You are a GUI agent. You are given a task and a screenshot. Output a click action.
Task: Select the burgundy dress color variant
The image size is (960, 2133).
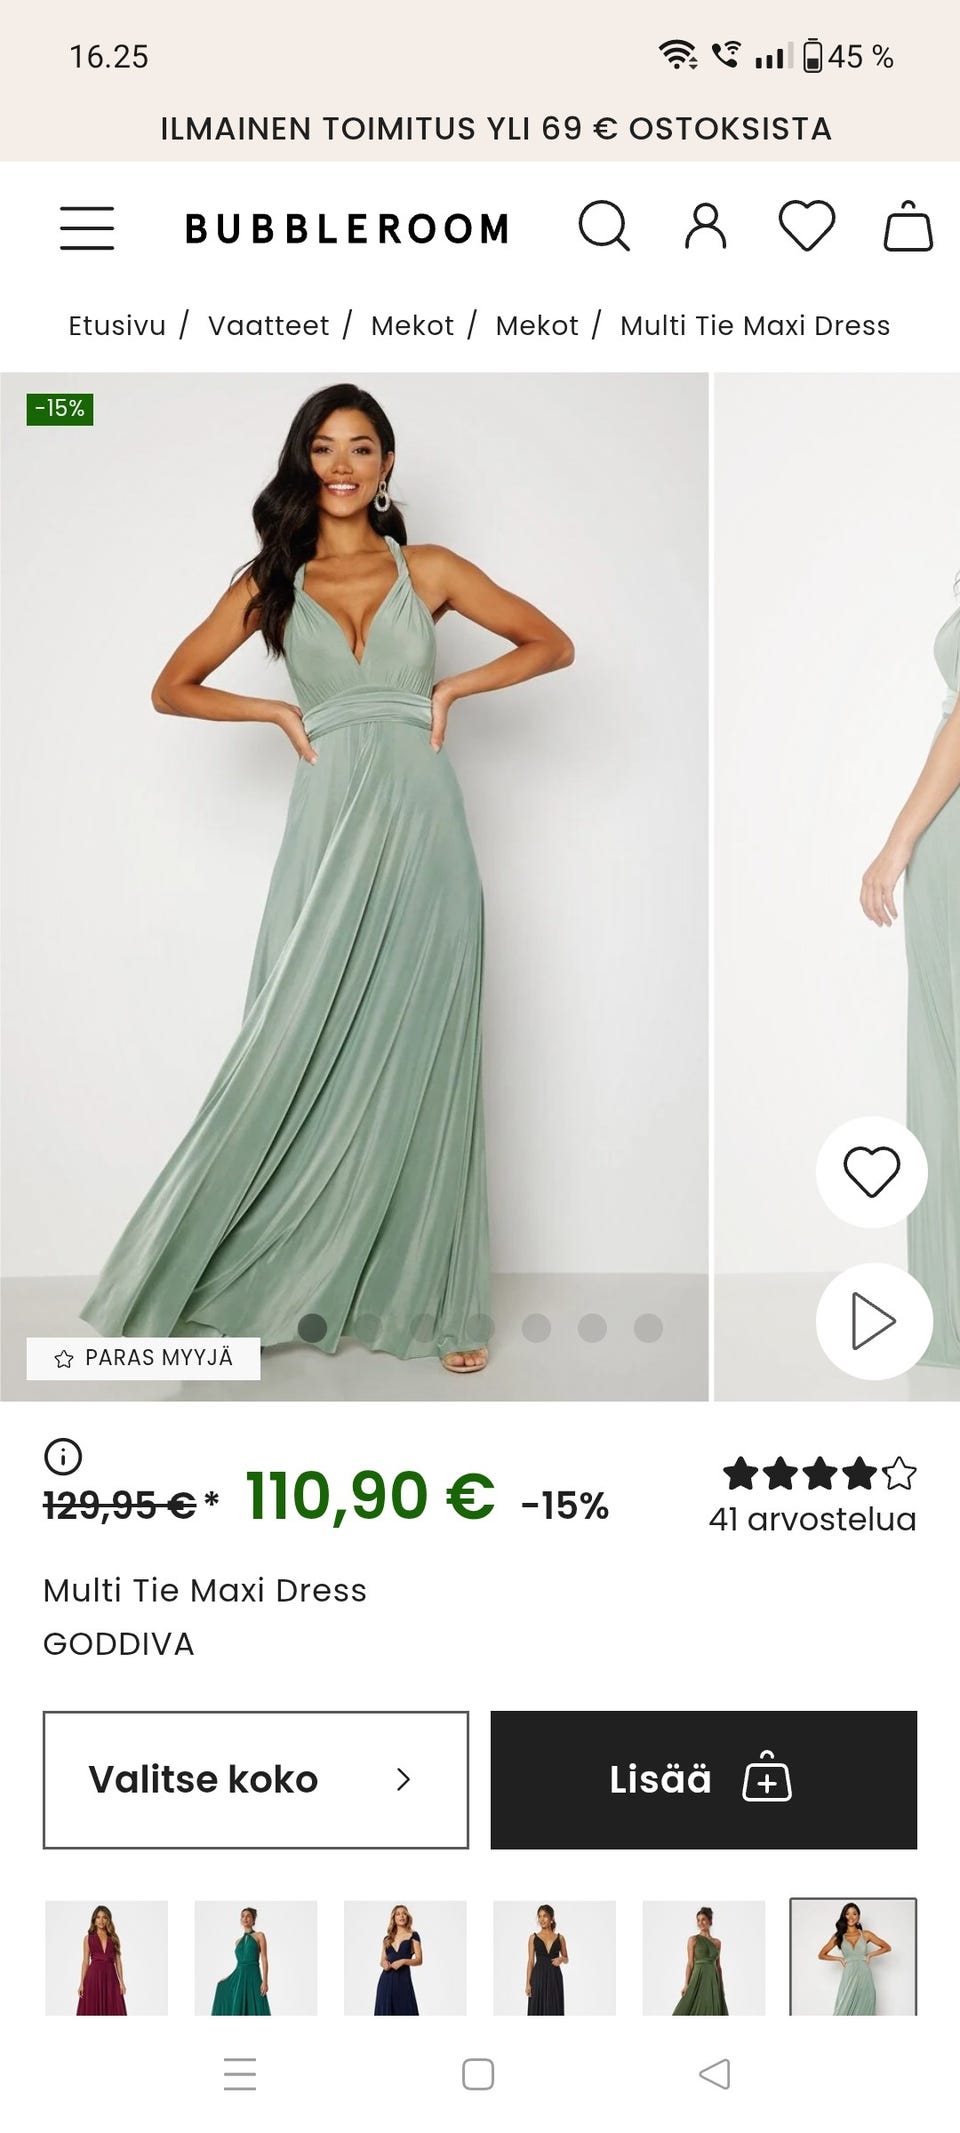point(106,1958)
